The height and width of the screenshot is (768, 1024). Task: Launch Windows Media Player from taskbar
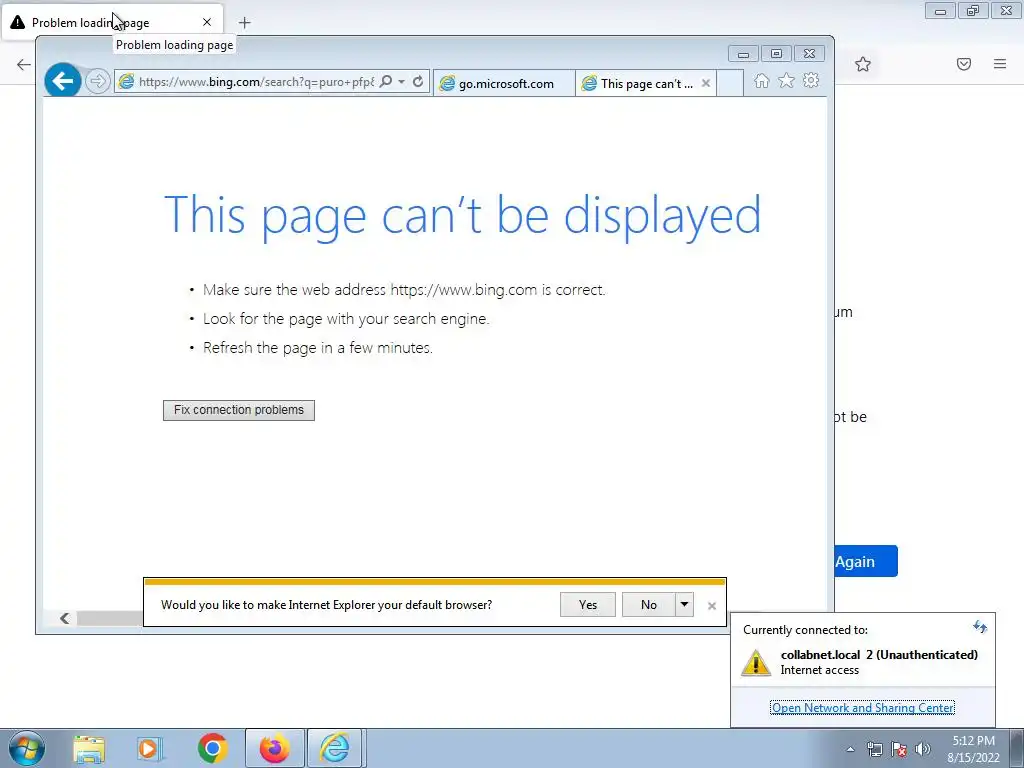coord(150,749)
